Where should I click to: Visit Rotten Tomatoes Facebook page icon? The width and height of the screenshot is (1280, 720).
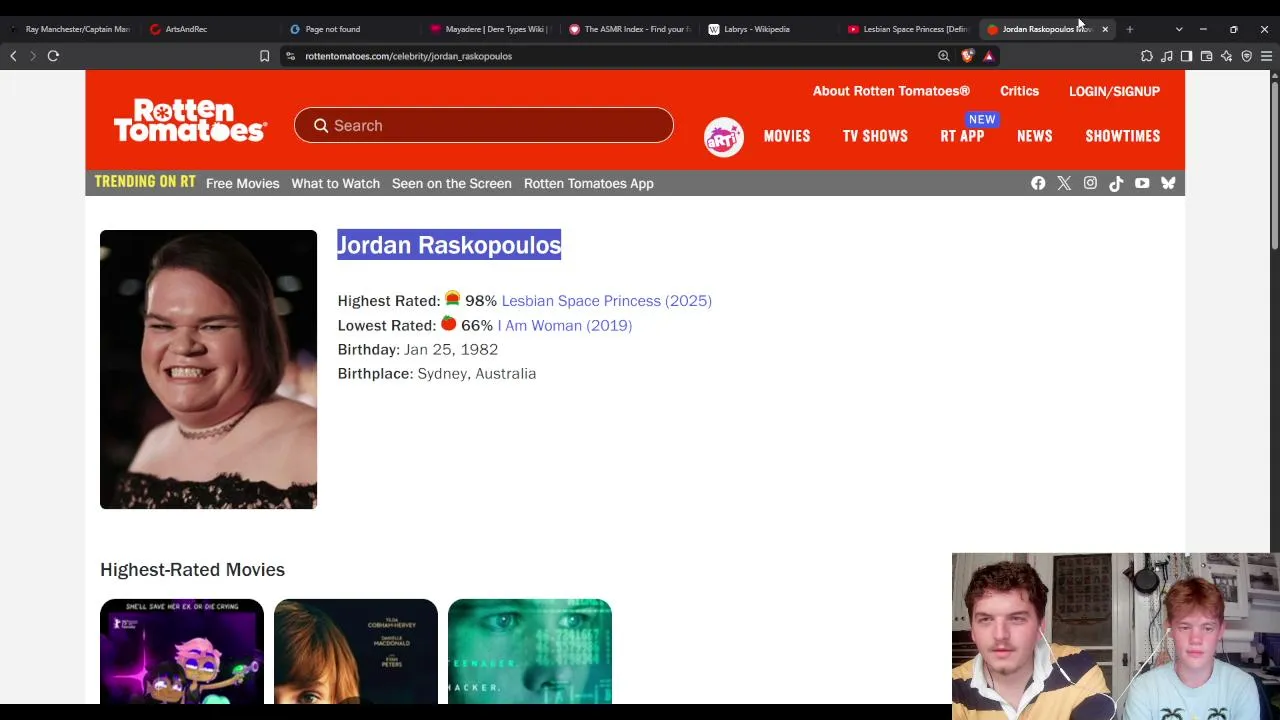(x=1038, y=183)
